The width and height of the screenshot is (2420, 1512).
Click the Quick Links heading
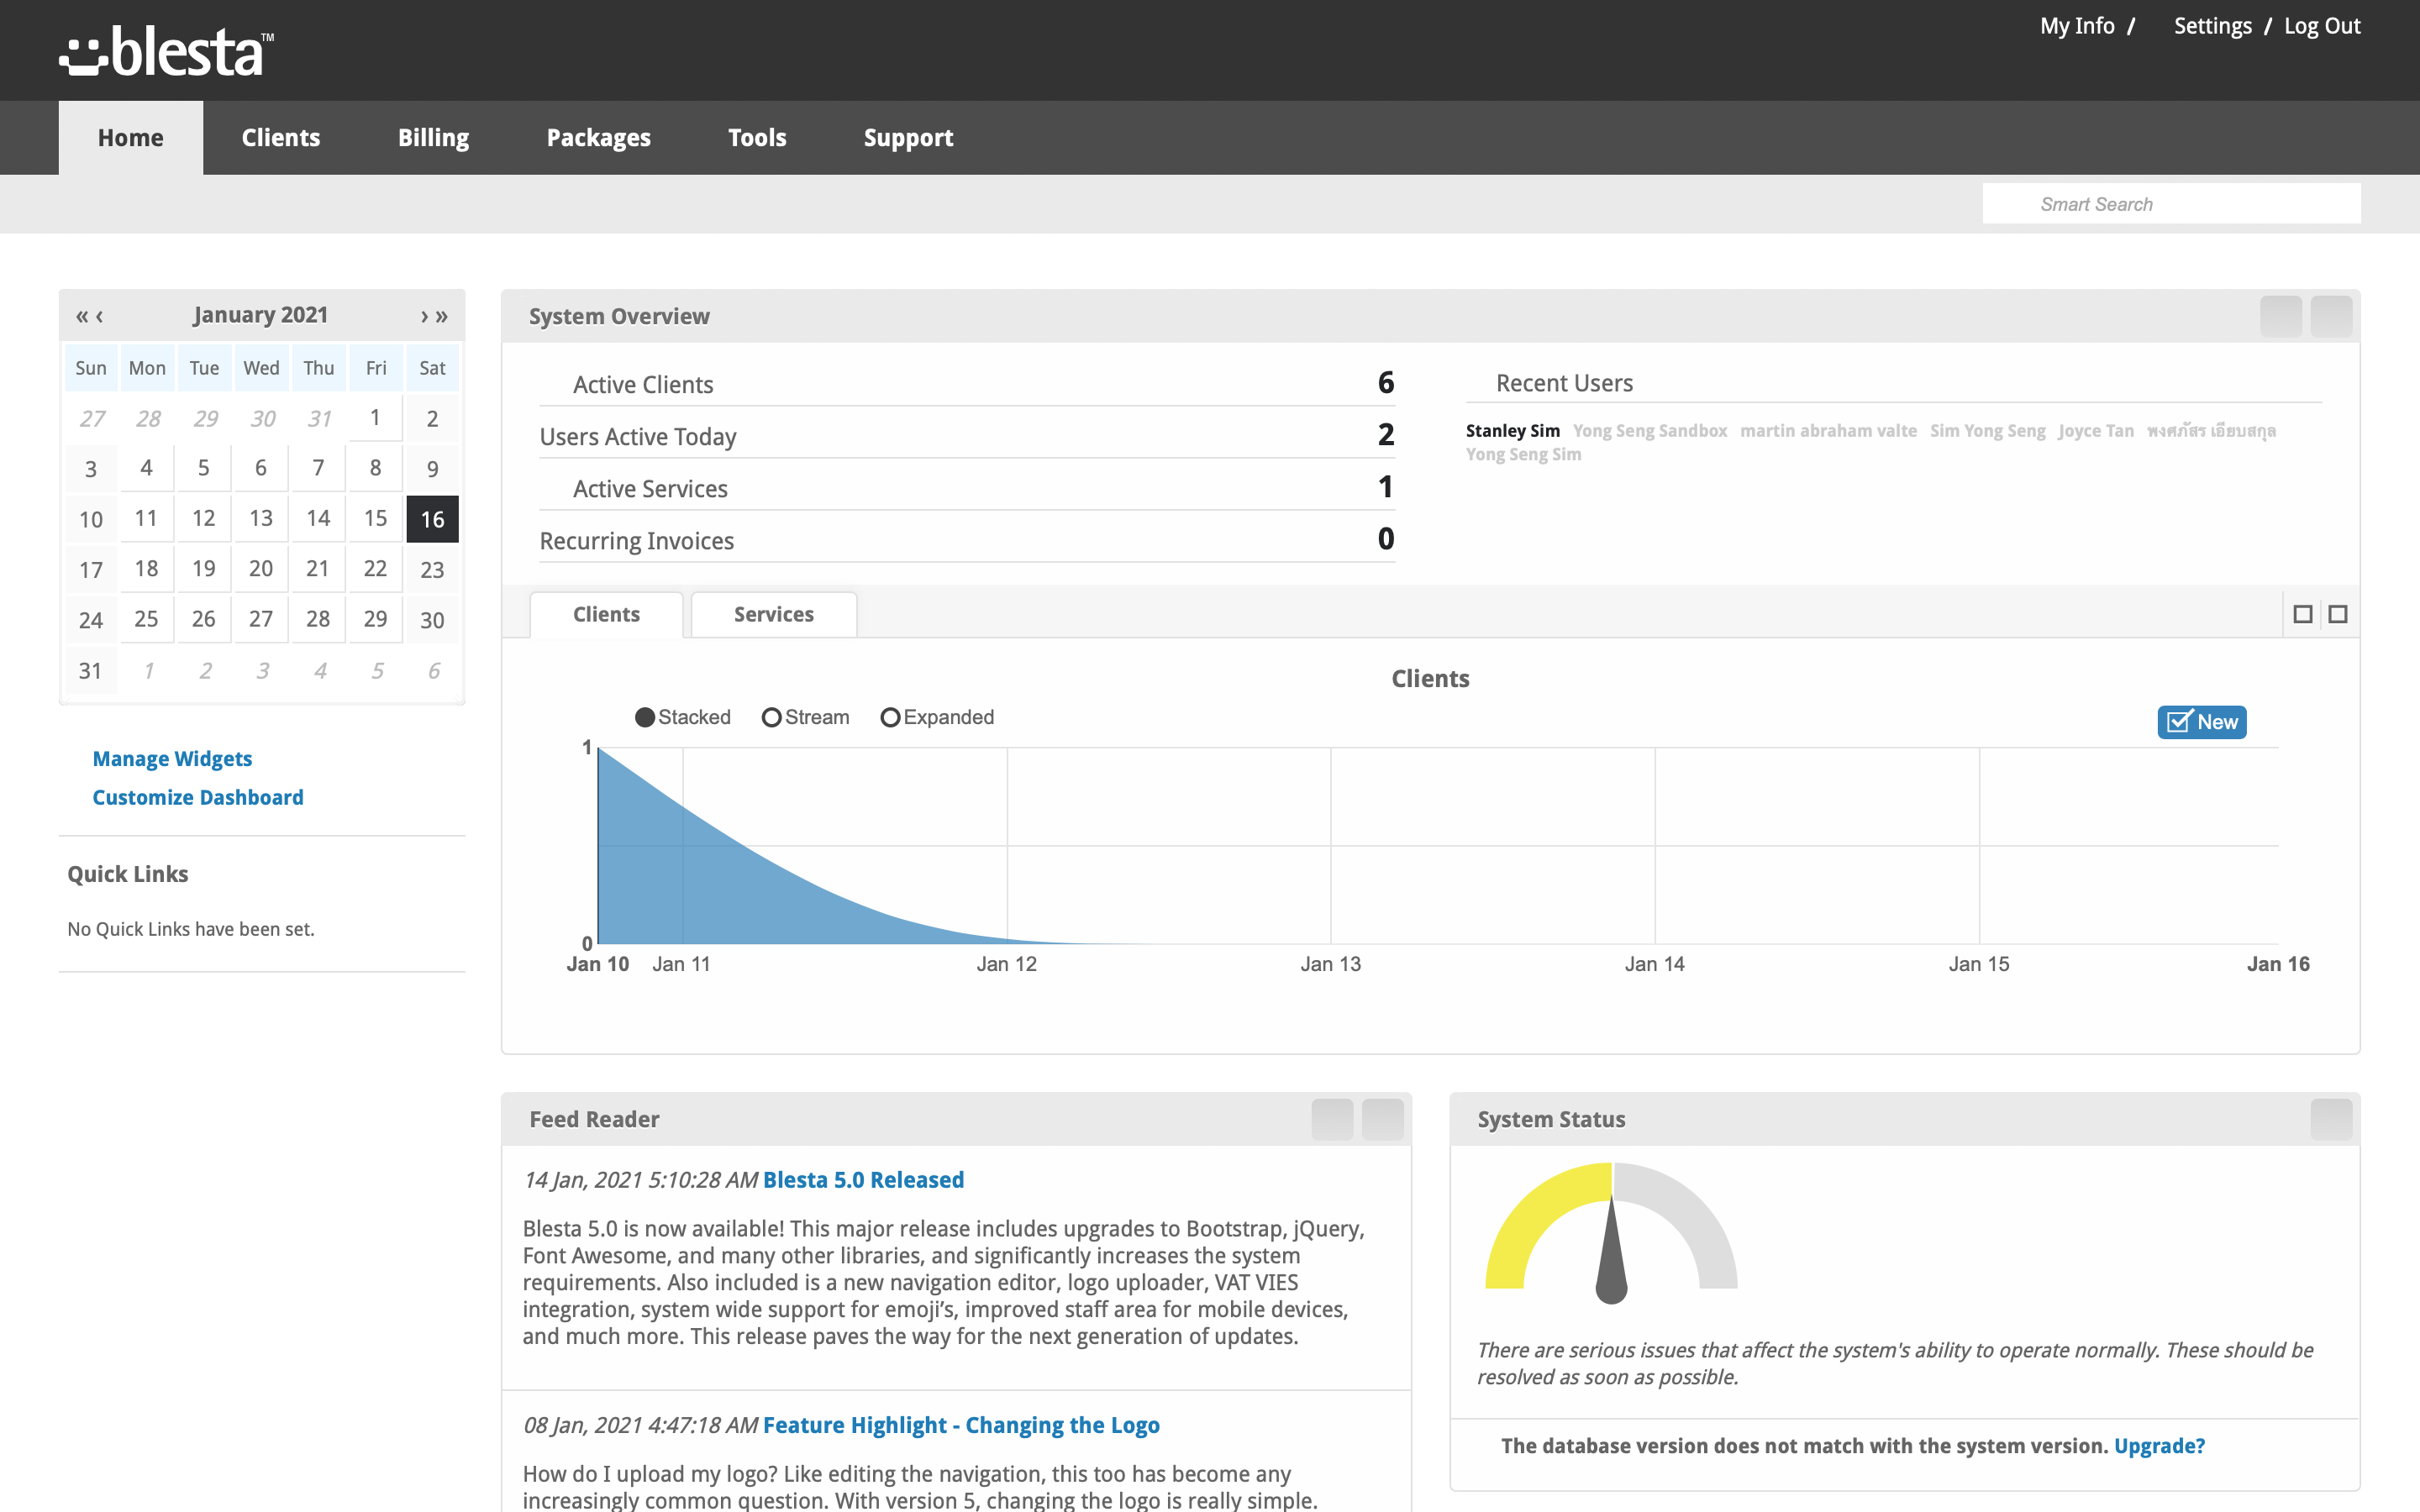[128, 874]
